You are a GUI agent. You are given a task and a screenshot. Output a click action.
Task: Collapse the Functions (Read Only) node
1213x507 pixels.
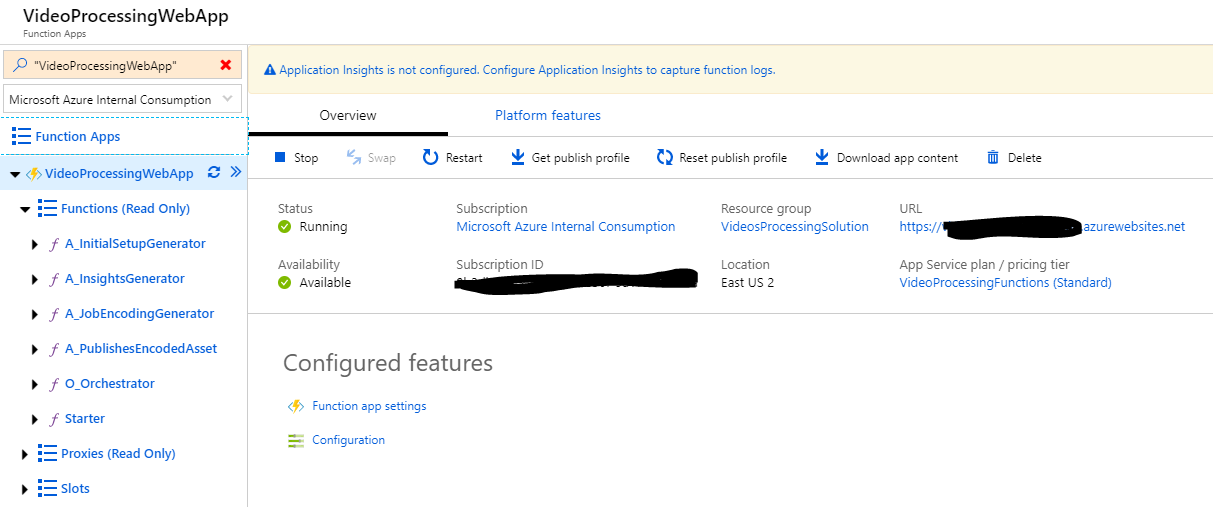point(25,209)
